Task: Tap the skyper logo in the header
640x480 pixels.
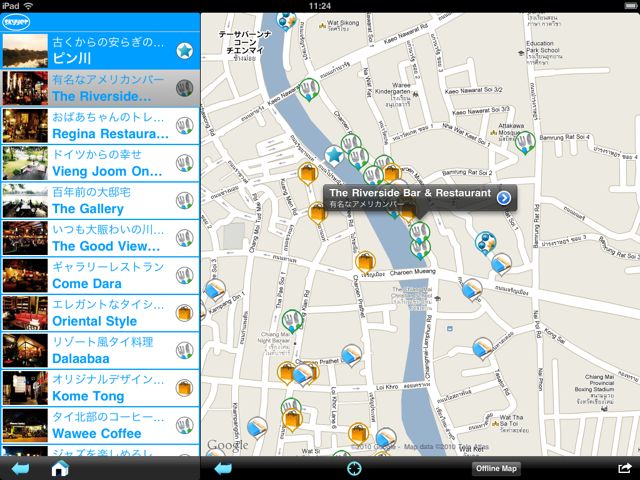Action: (16, 22)
